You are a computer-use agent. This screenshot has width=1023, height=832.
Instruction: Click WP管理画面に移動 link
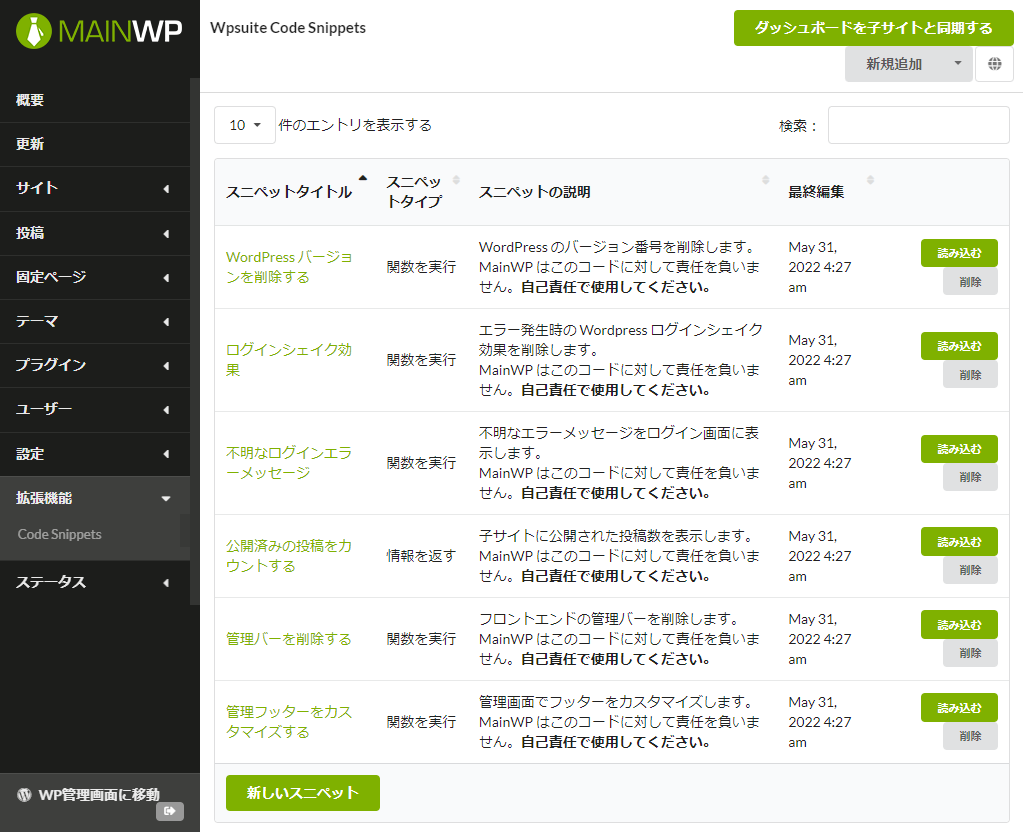tap(99, 794)
